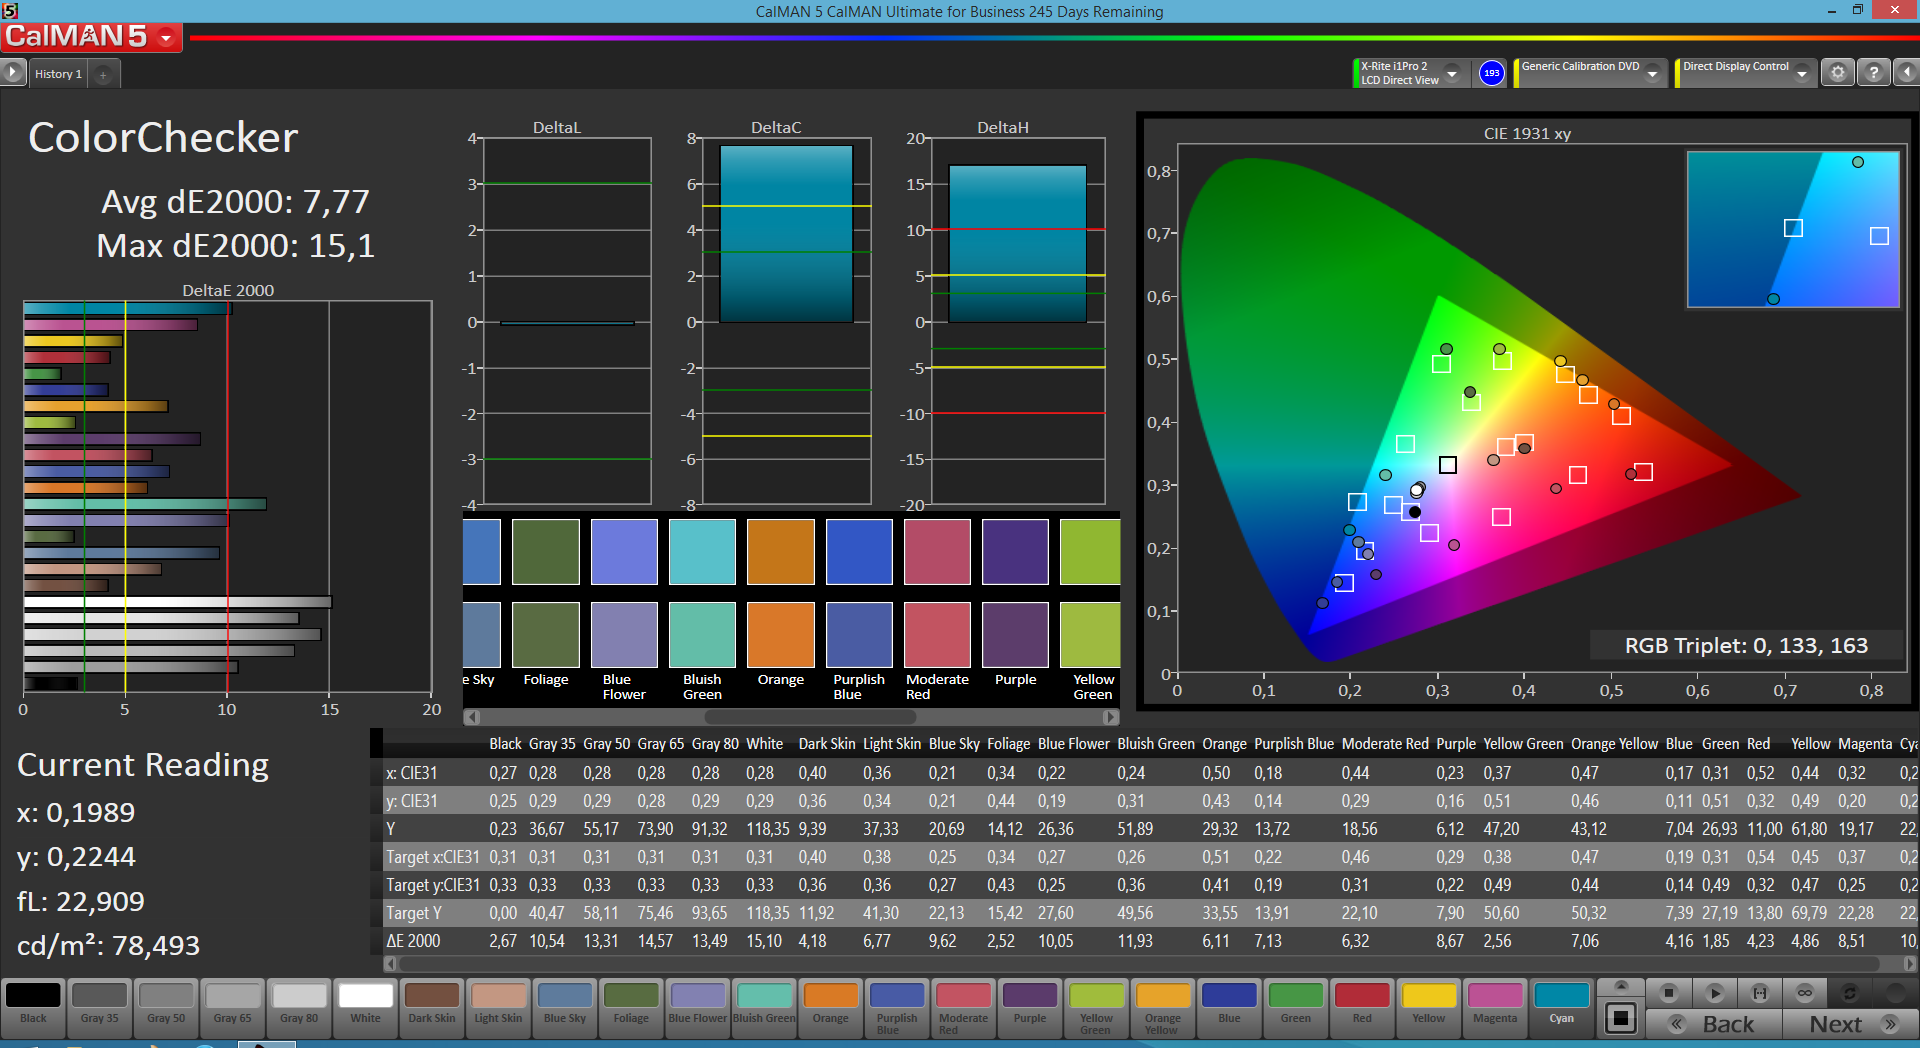
Task: Click the Avg dE2000: 7,77 text
Action: (x=236, y=202)
